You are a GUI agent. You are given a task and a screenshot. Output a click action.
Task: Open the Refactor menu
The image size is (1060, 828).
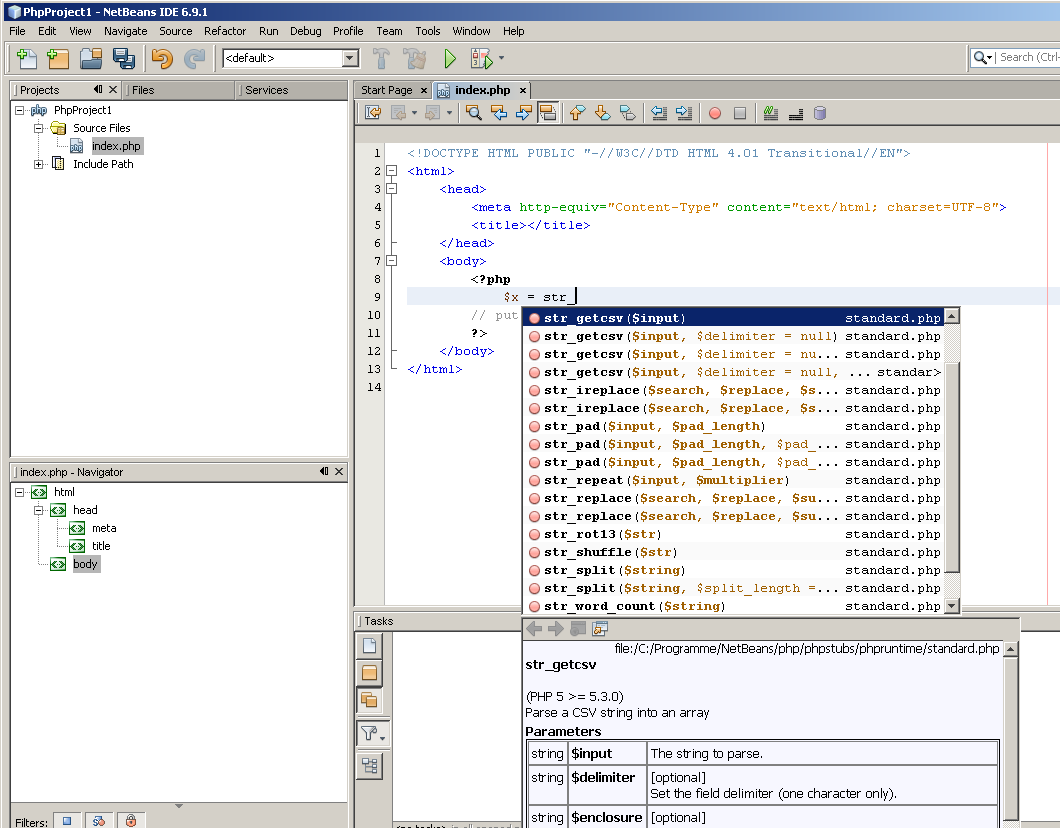click(x=225, y=31)
